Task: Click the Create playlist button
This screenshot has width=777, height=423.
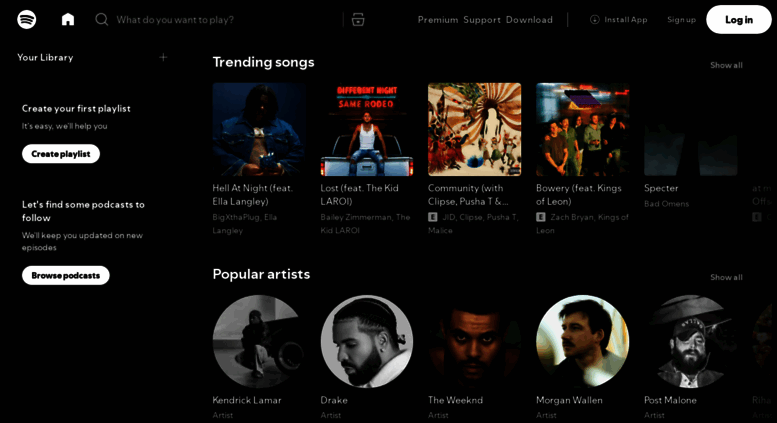Action: coord(61,154)
